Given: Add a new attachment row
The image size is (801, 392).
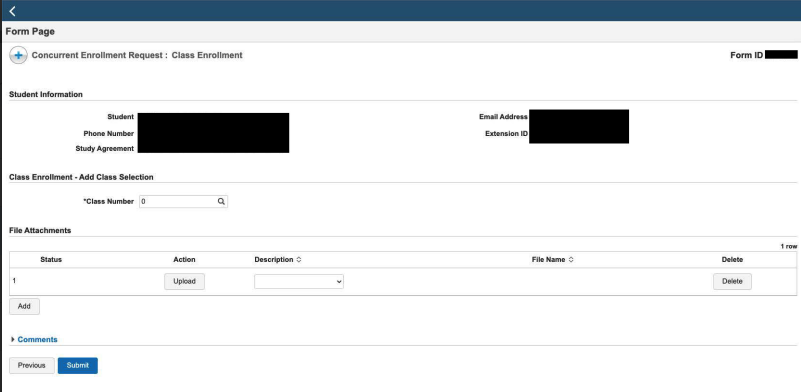Looking at the screenshot, I should click(x=24, y=306).
